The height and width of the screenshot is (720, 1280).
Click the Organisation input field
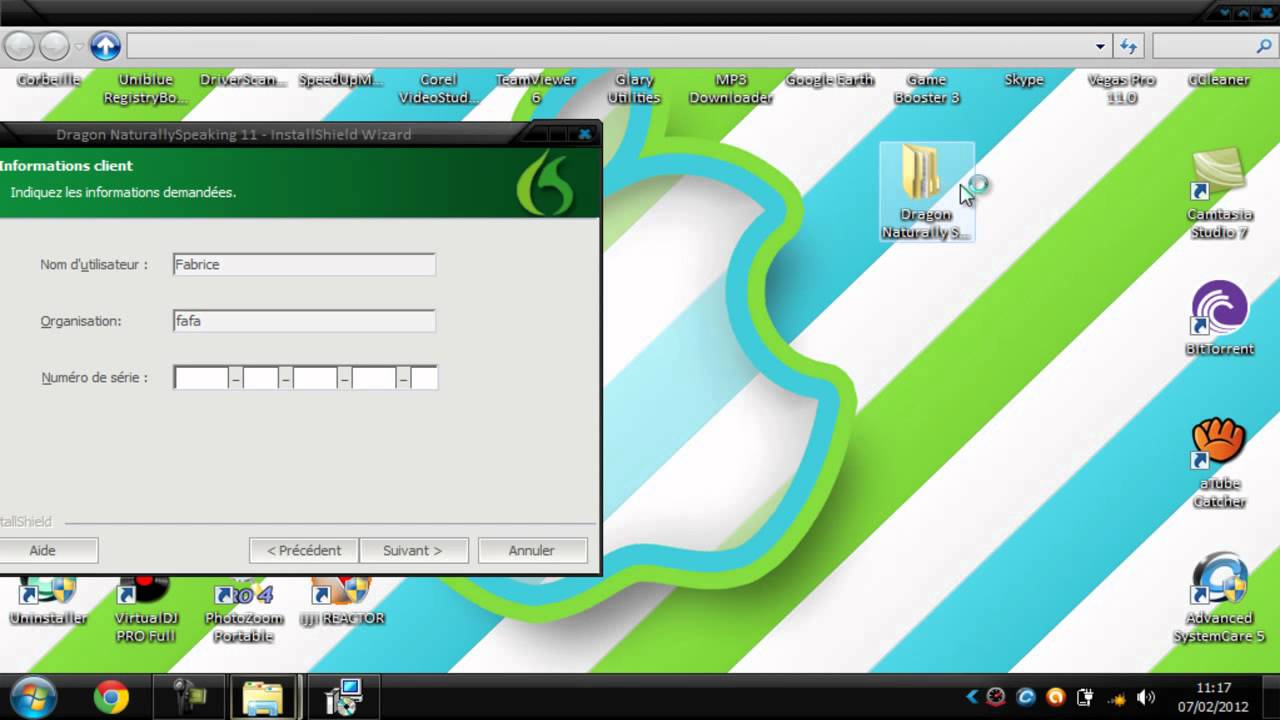304,321
